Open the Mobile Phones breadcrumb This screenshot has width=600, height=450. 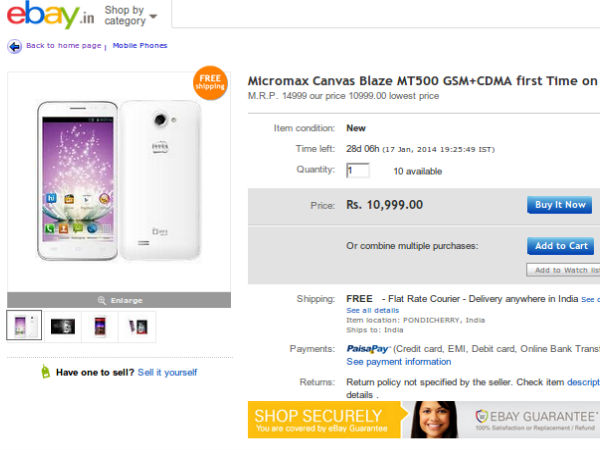pos(139,46)
